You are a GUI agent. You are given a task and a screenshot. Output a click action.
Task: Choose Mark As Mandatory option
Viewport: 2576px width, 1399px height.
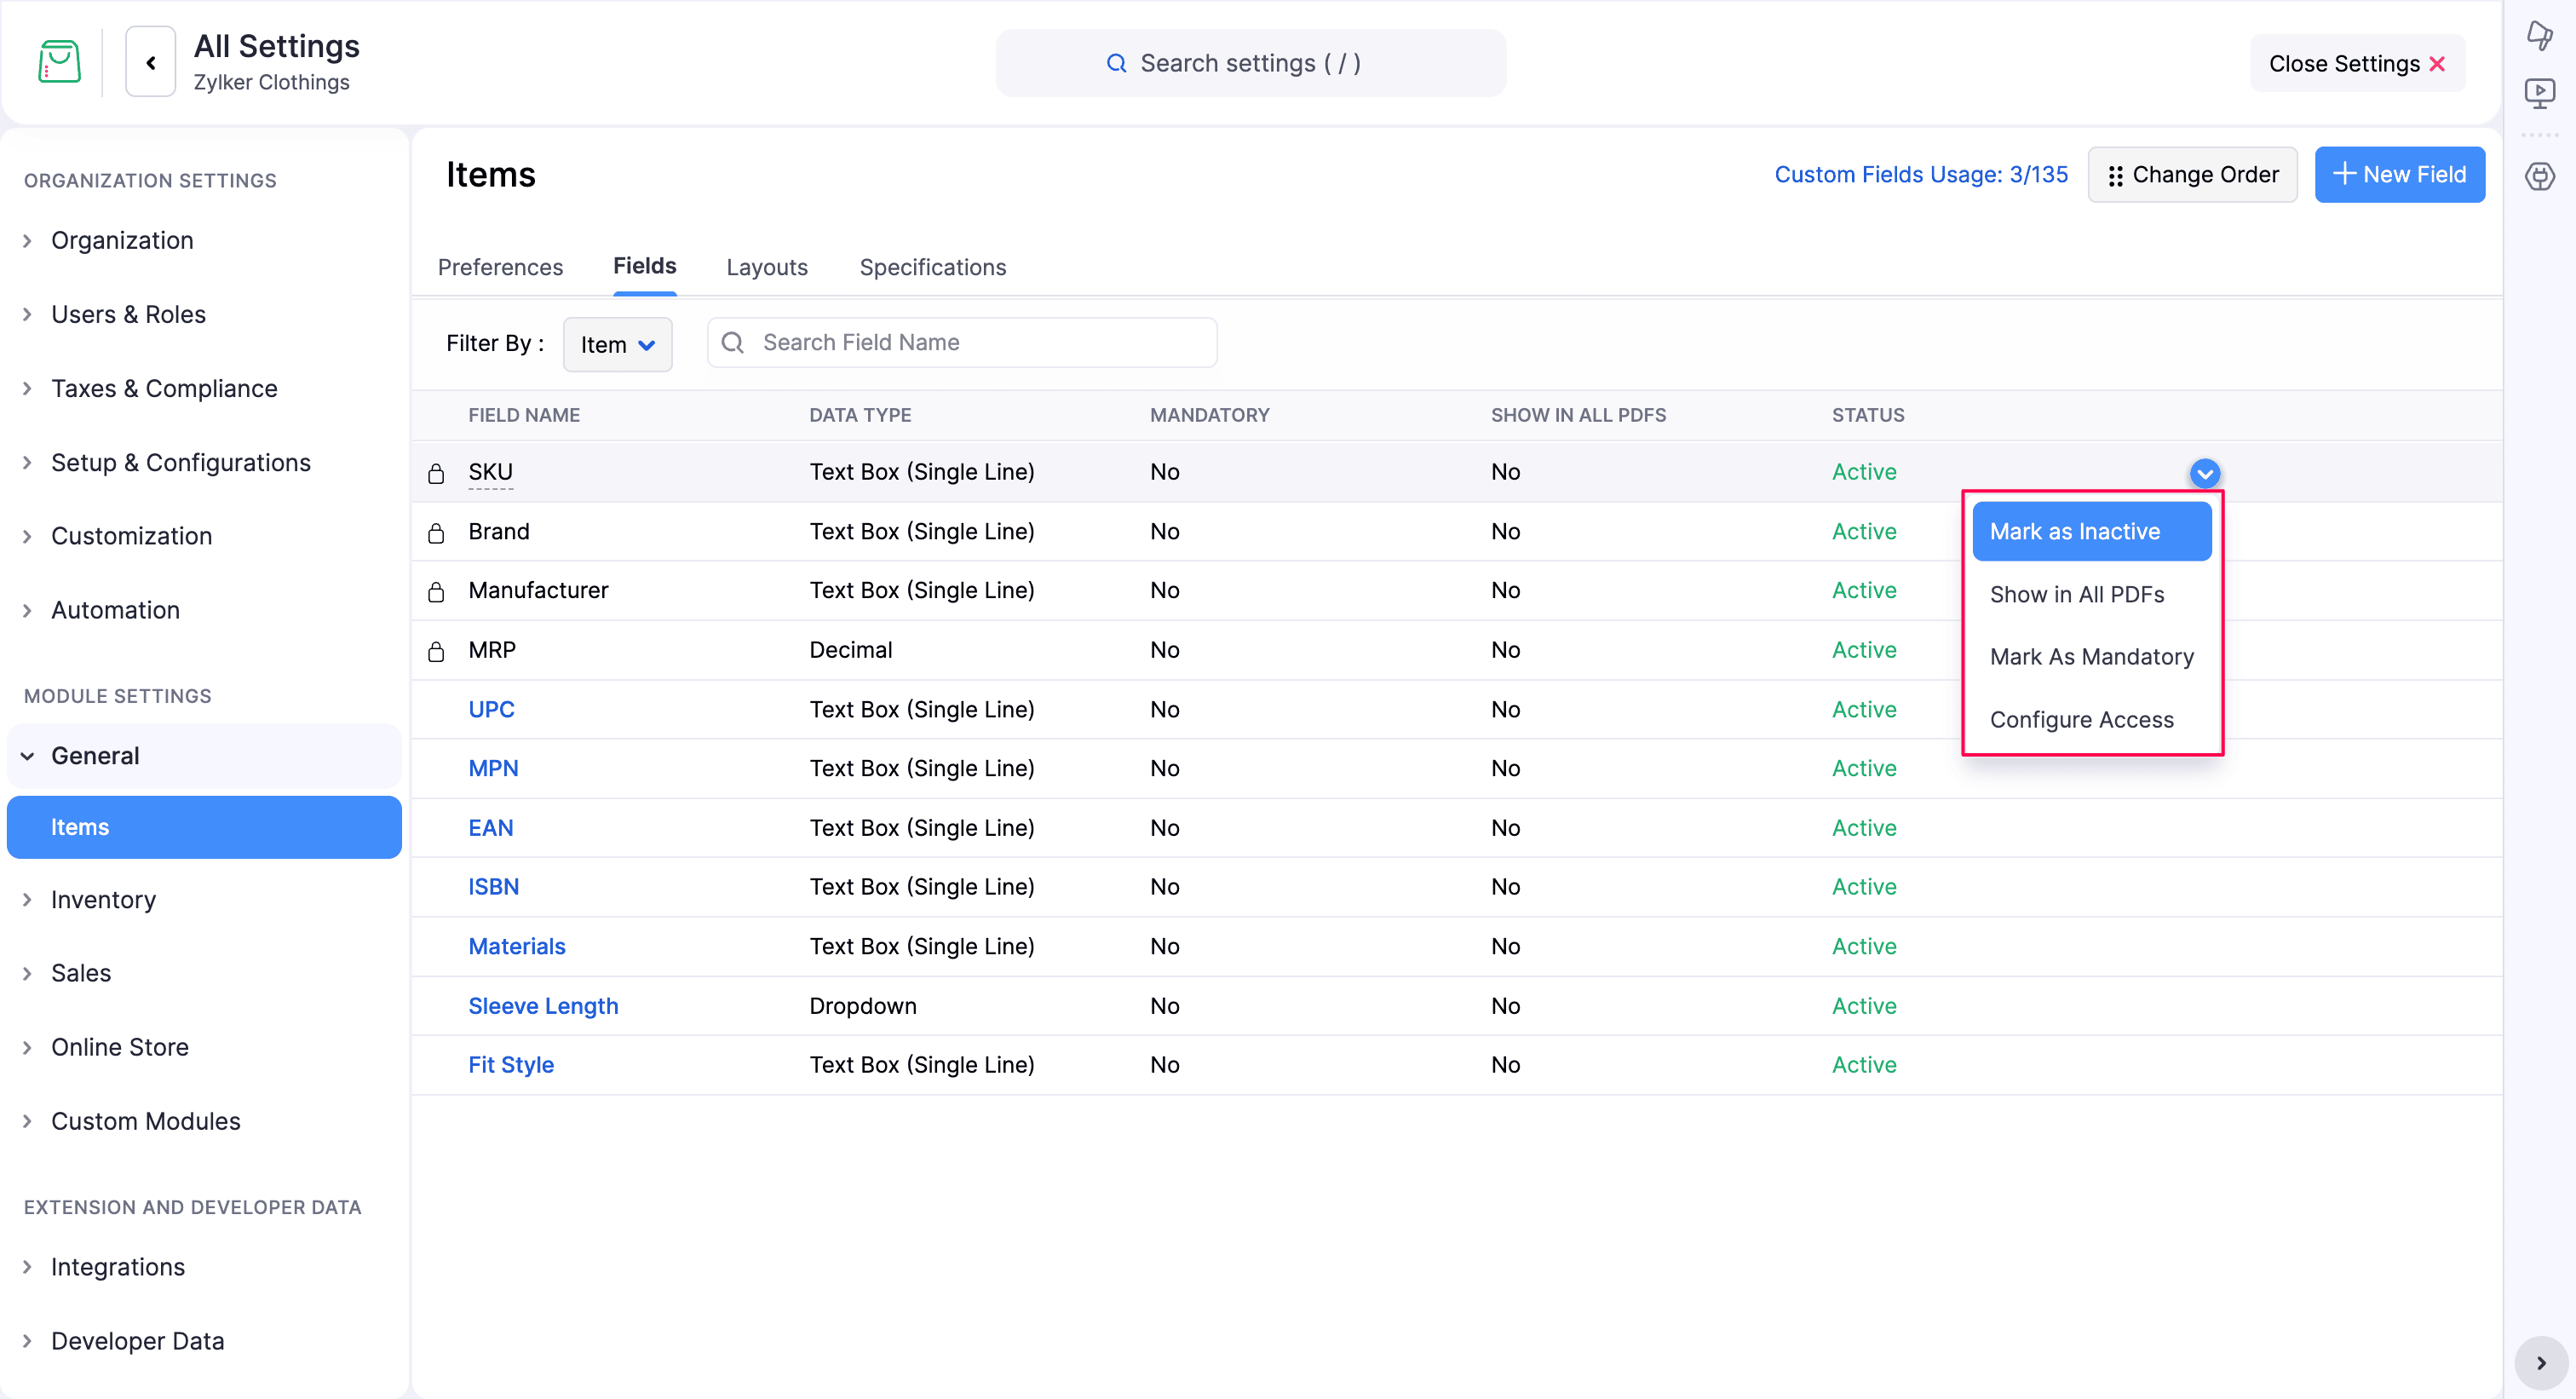pyautogui.click(x=2091, y=657)
